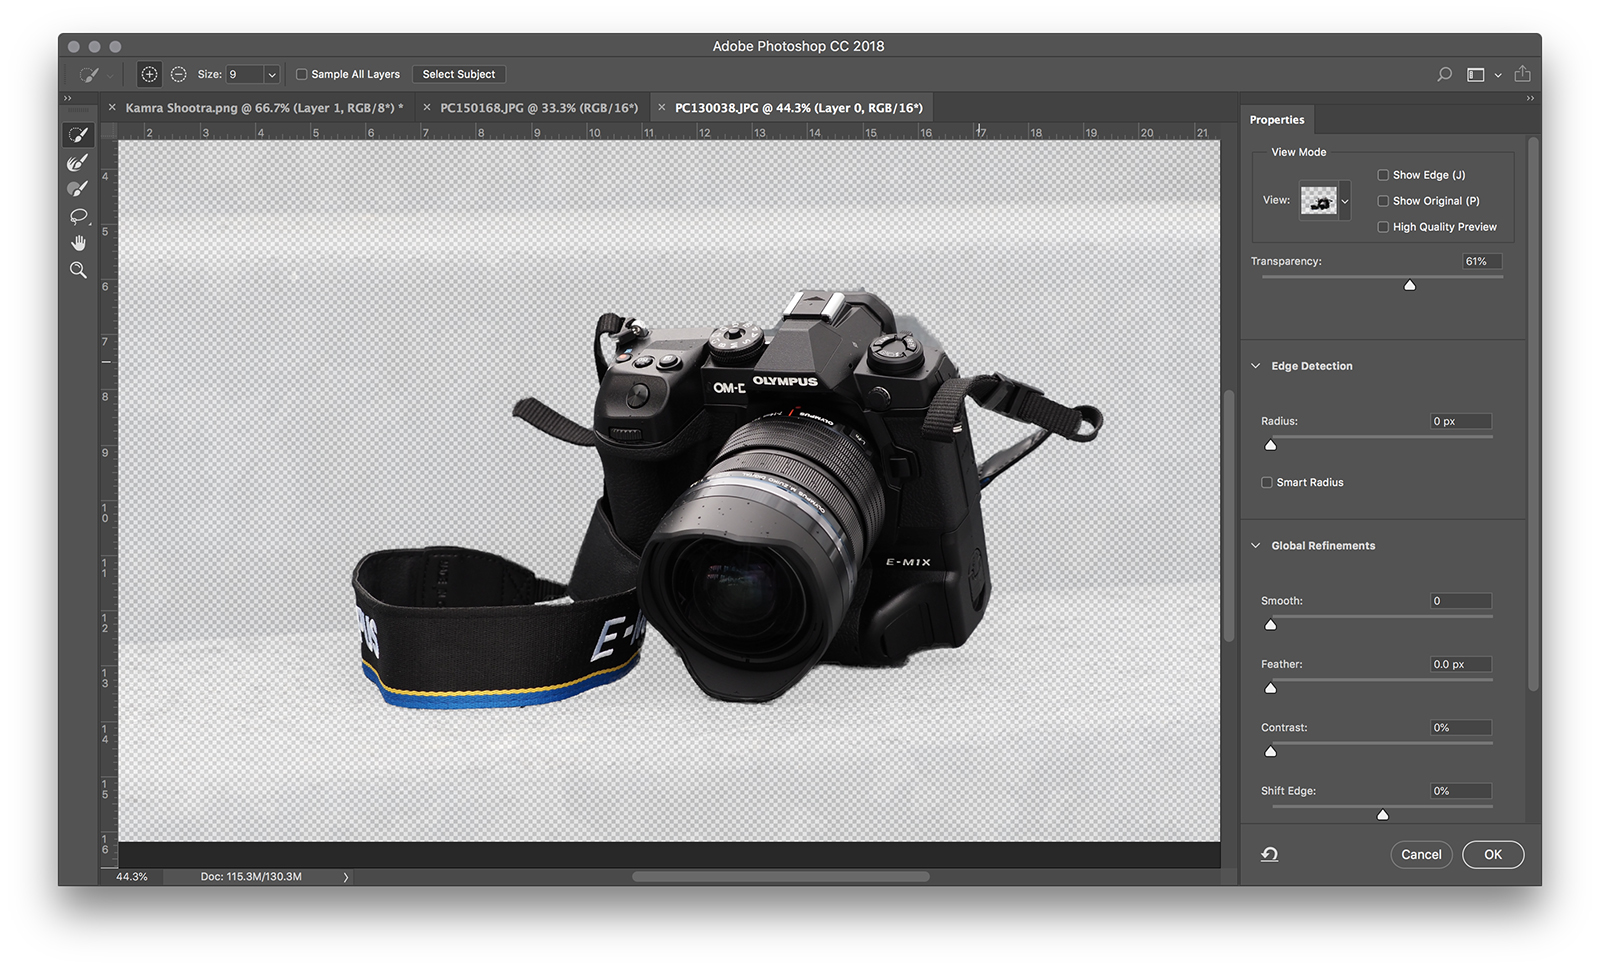Click the vertical canvas scrollbar
The width and height of the screenshot is (1600, 969).
tap(1229, 516)
